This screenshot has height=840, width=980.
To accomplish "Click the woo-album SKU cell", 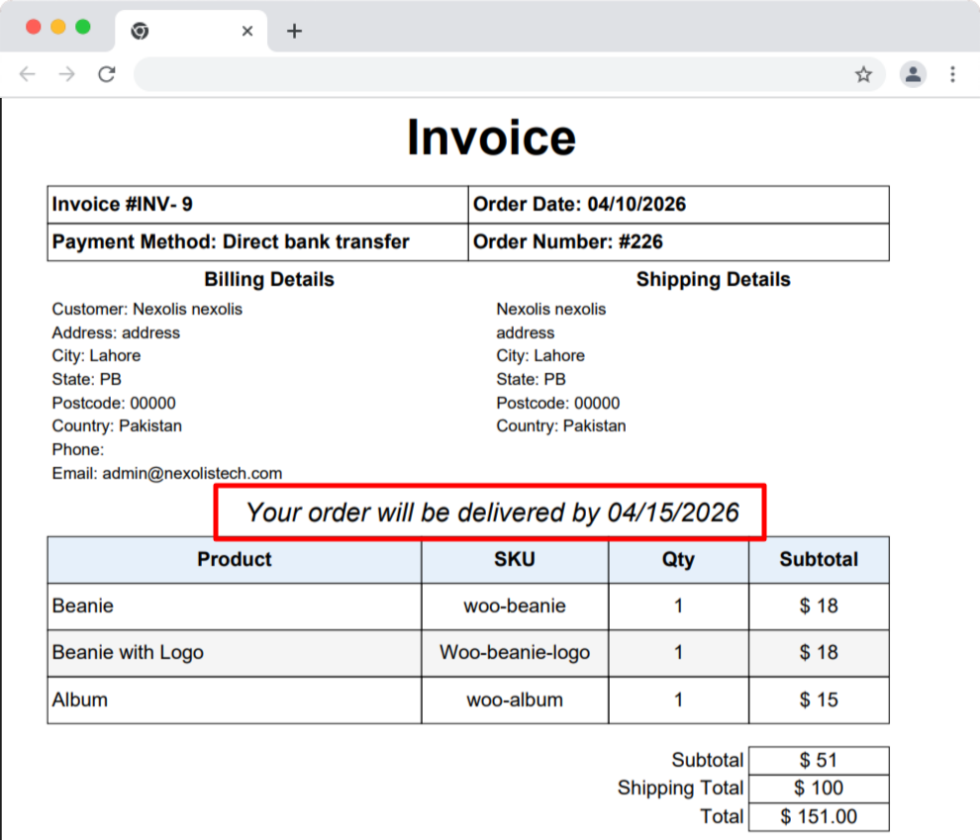I will pos(514,700).
